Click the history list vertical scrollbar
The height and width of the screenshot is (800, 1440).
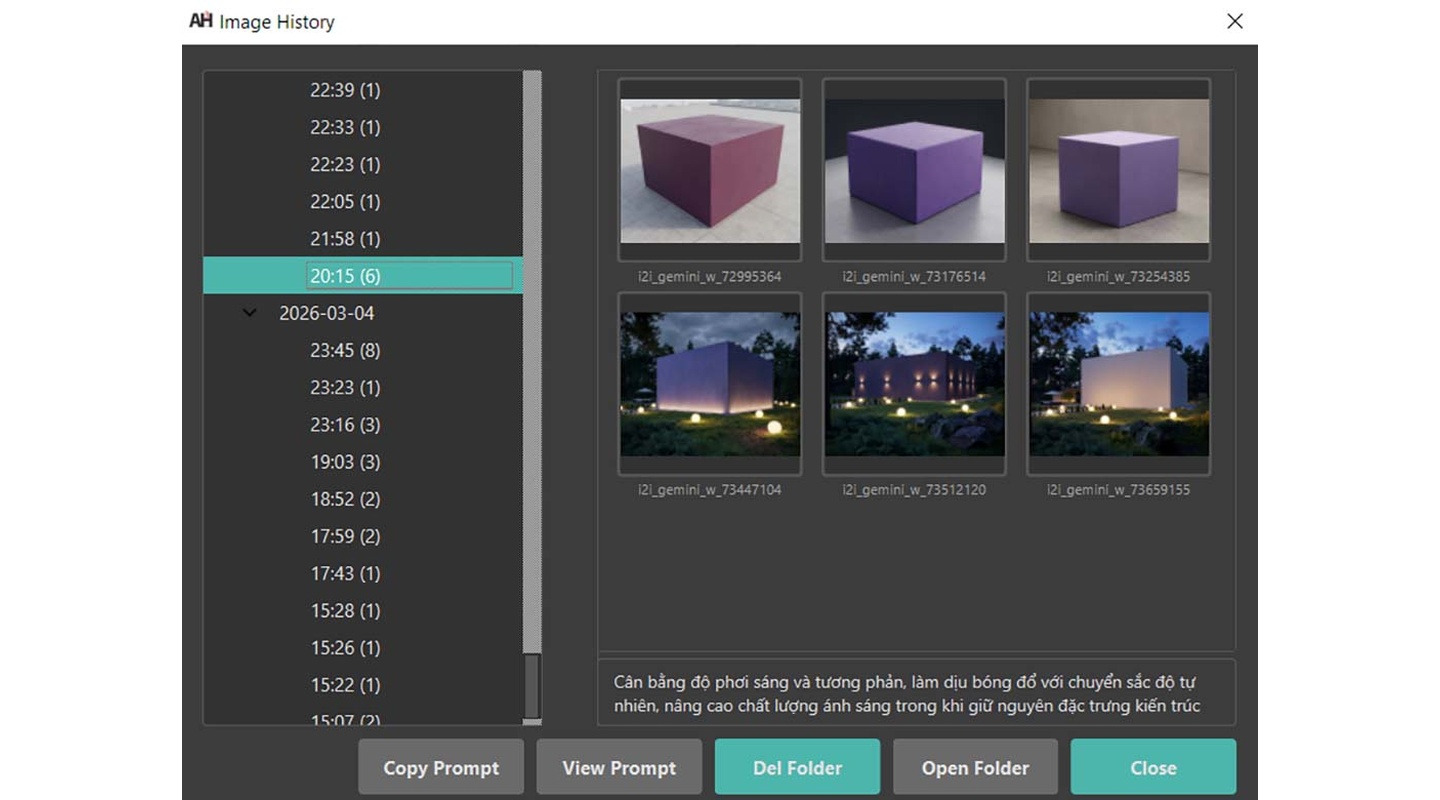[x=532, y=360]
